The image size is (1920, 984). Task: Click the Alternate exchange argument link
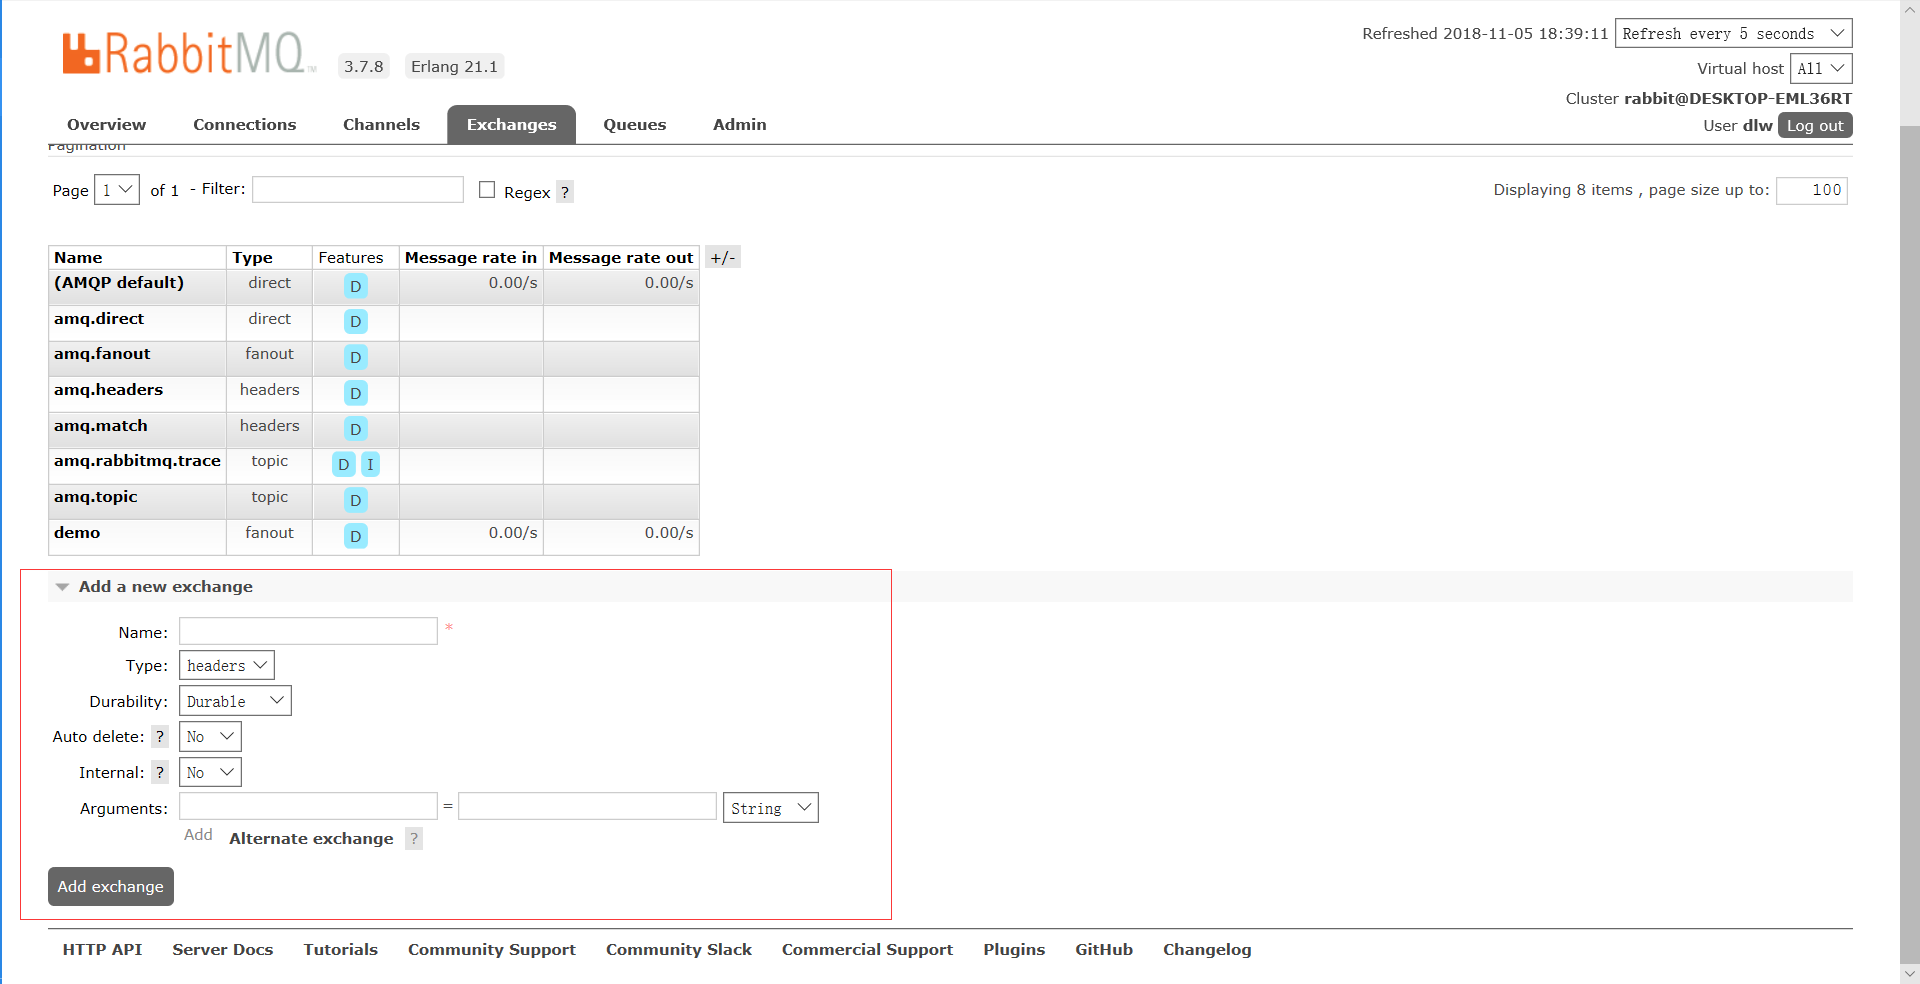(311, 839)
